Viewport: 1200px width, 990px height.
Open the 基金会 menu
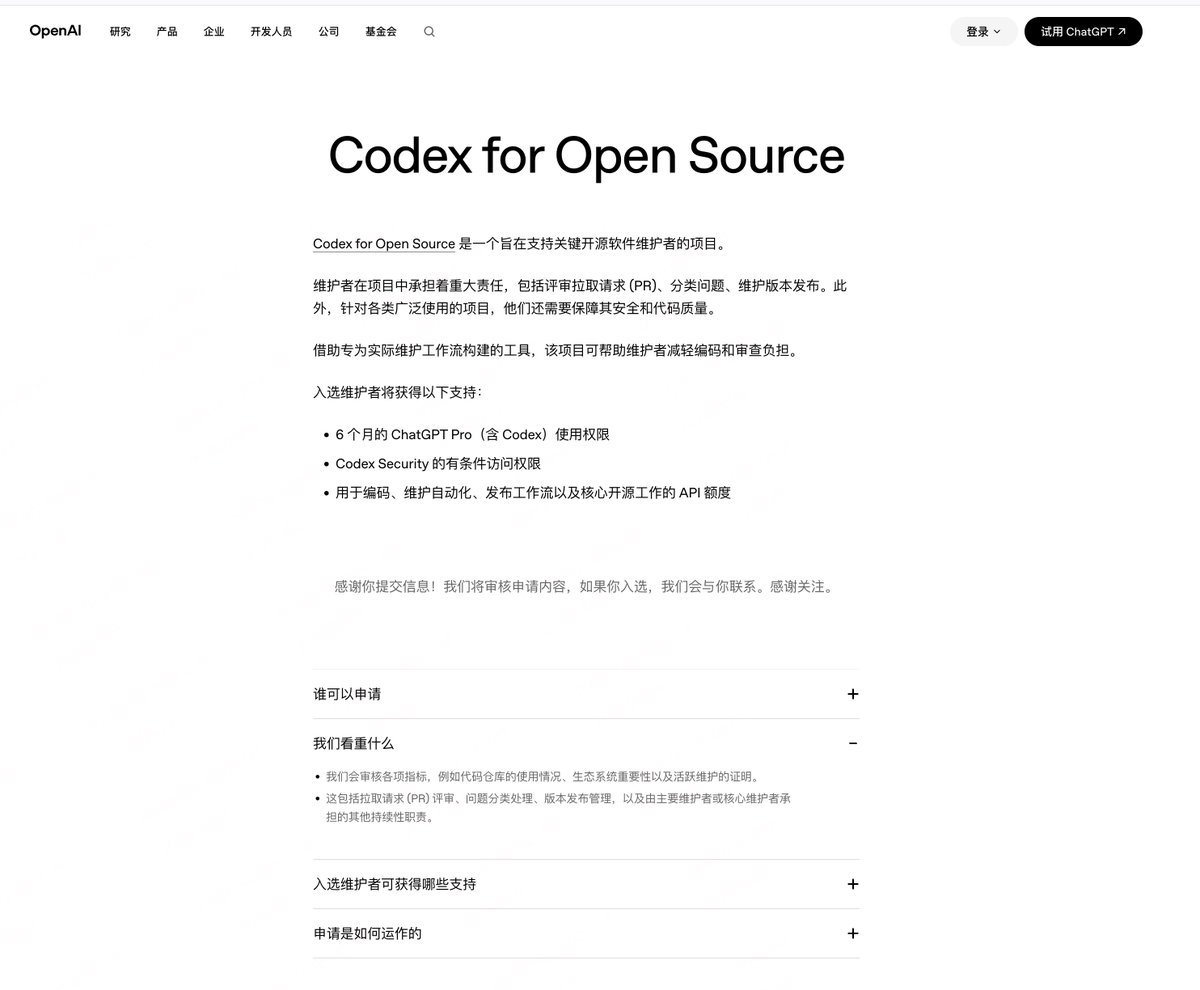click(x=381, y=32)
